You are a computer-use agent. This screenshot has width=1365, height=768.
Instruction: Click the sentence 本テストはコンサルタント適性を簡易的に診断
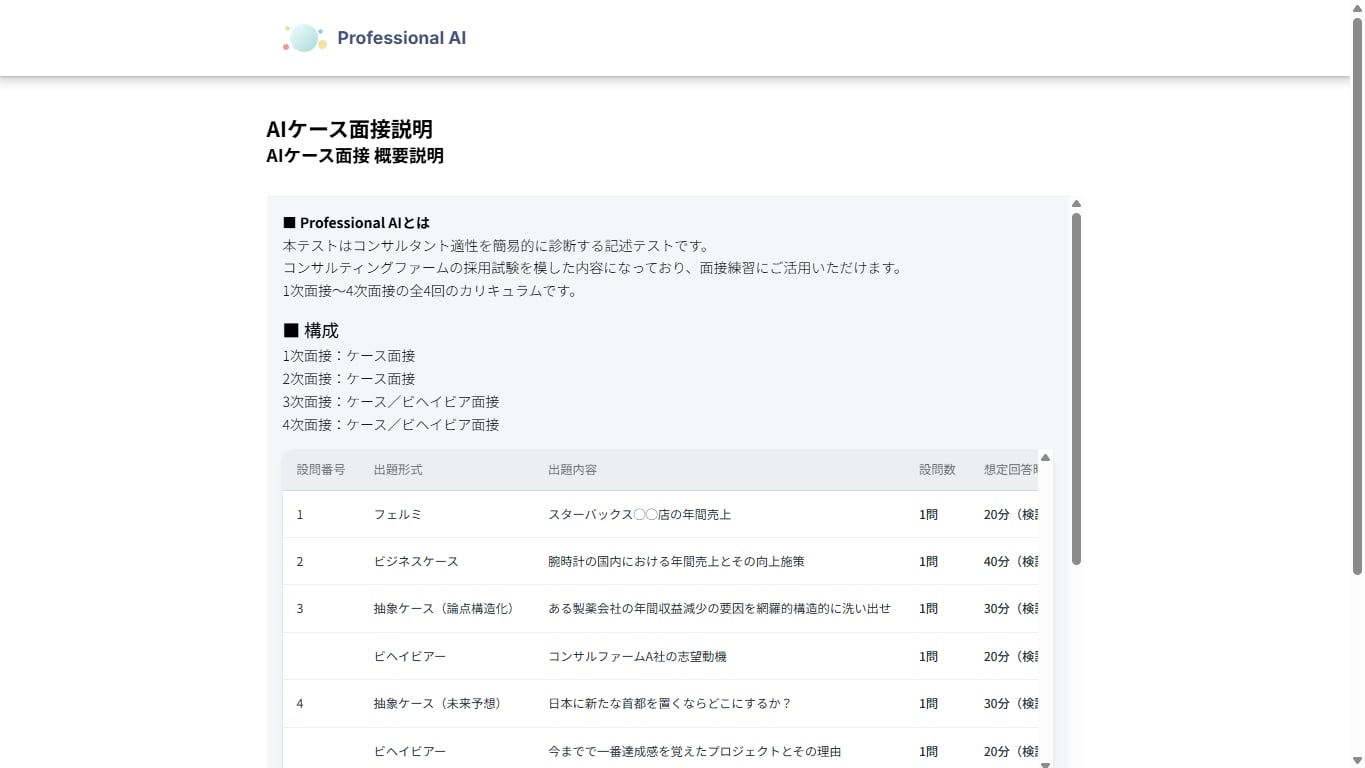496,246
